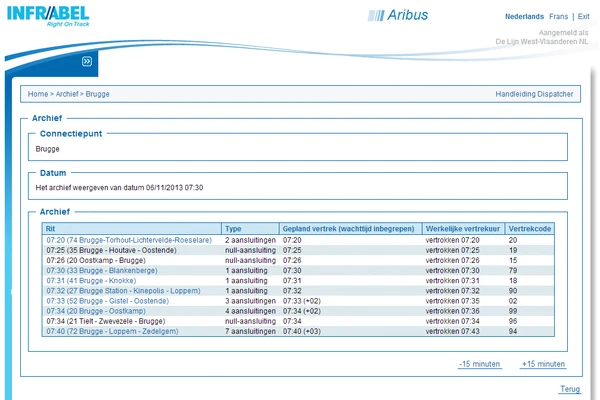Viewport: 600px width, 400px height.
Task: Click the Brugge connection point text
Action: click(47, 149)
